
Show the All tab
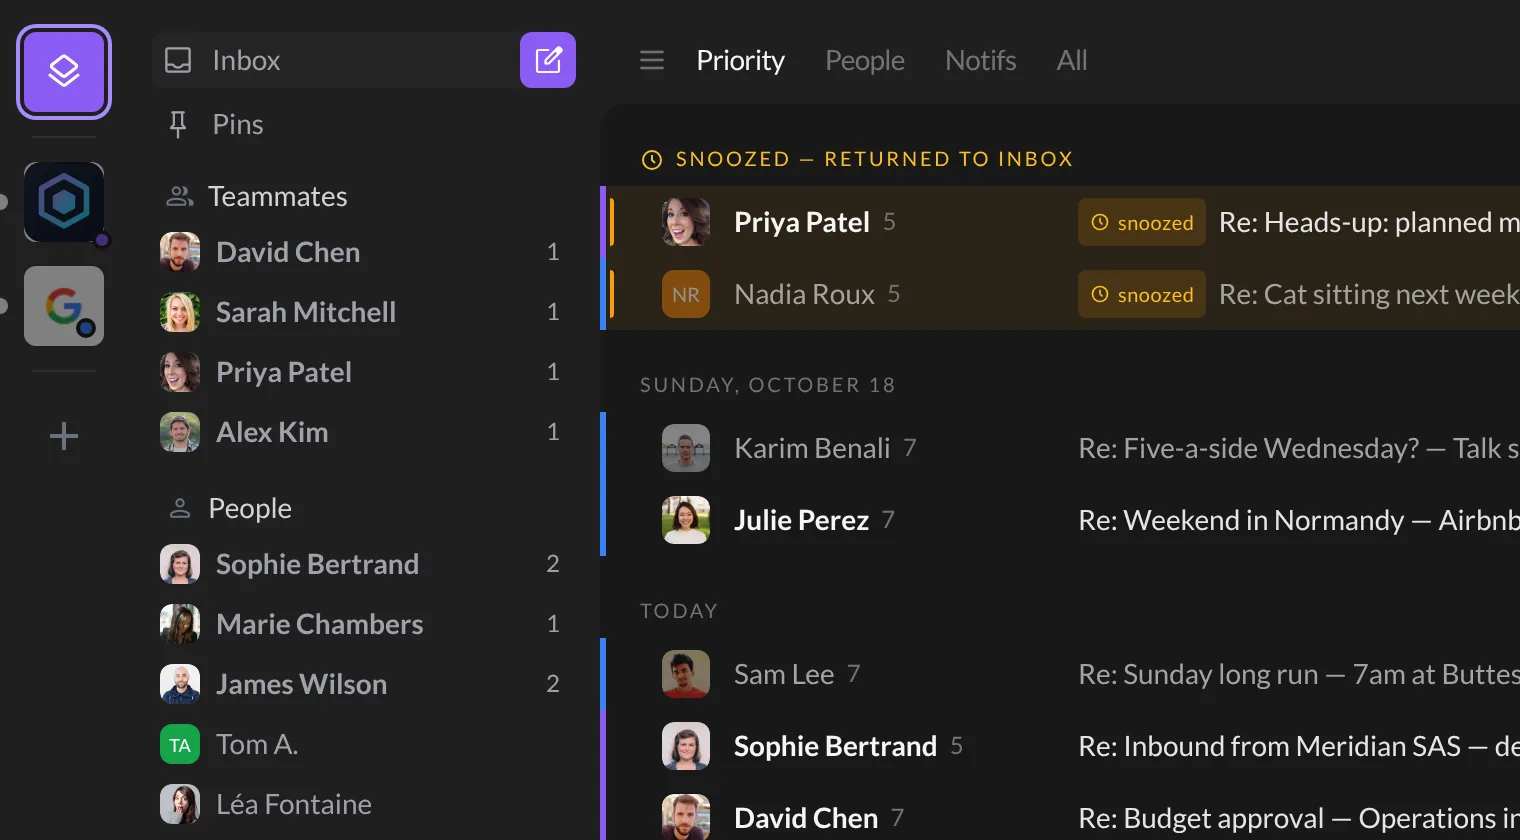[x=1072, y=61]
